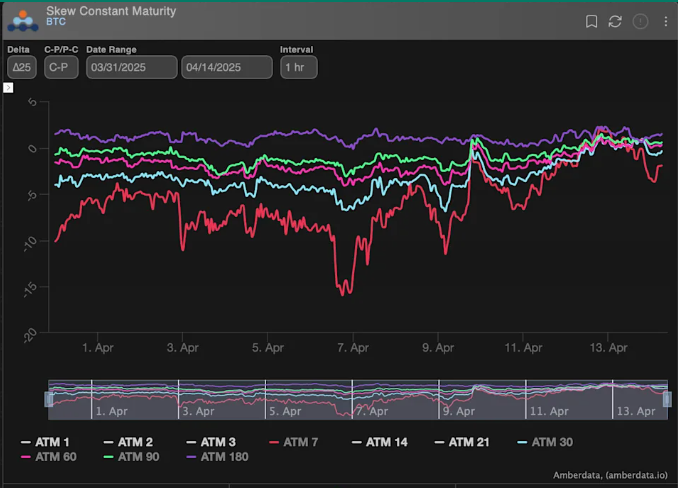The image size is (678, 488).
Task: Open the Delta Δ25 dropdown
Action: click(21, 67)
